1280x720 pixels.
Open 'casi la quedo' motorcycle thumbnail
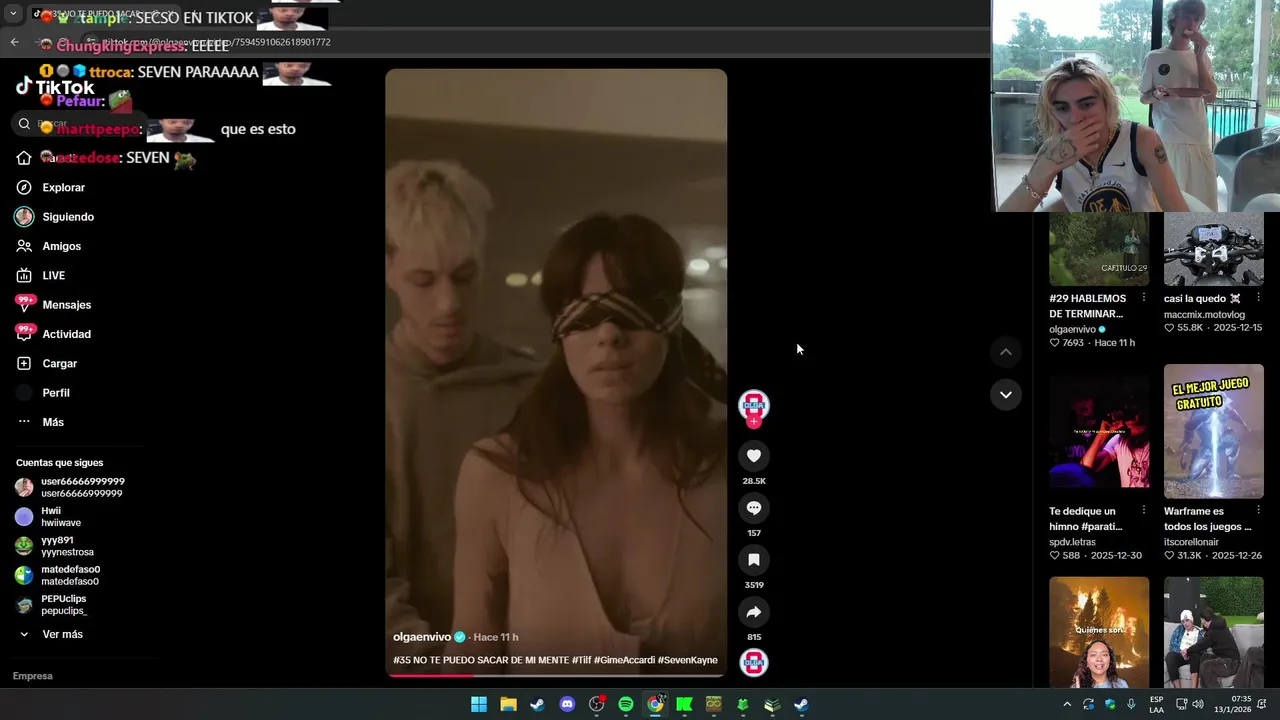[1214, 249]
